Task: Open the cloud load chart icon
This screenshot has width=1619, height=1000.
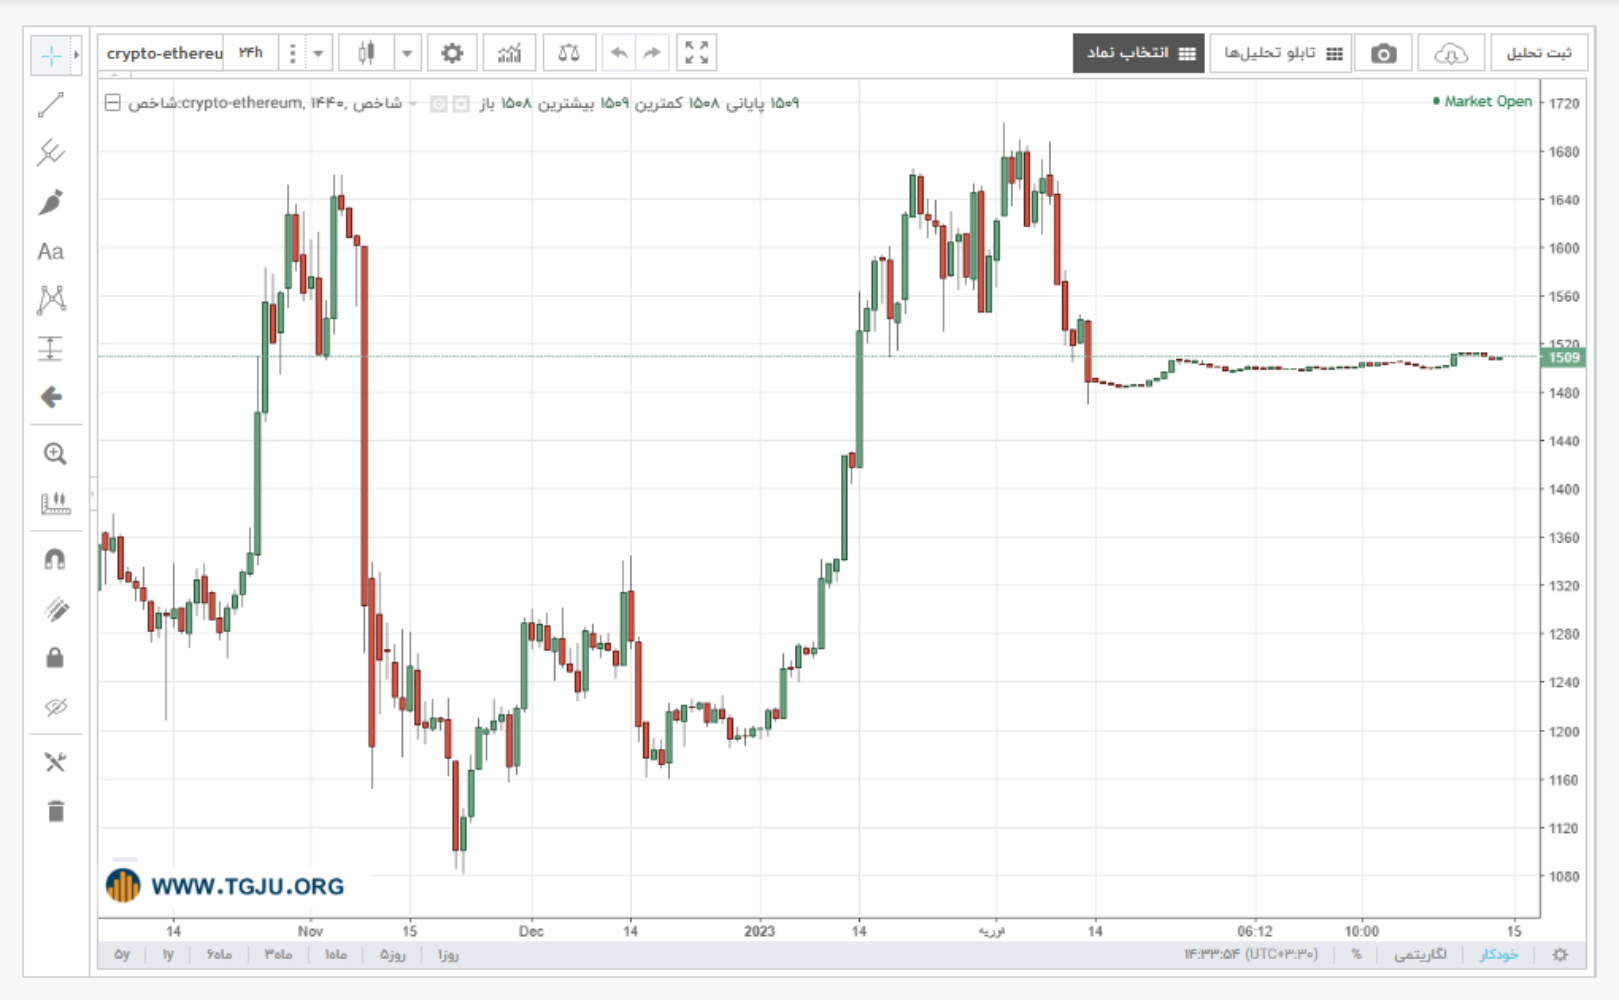Action: [x=1450, y=53]
